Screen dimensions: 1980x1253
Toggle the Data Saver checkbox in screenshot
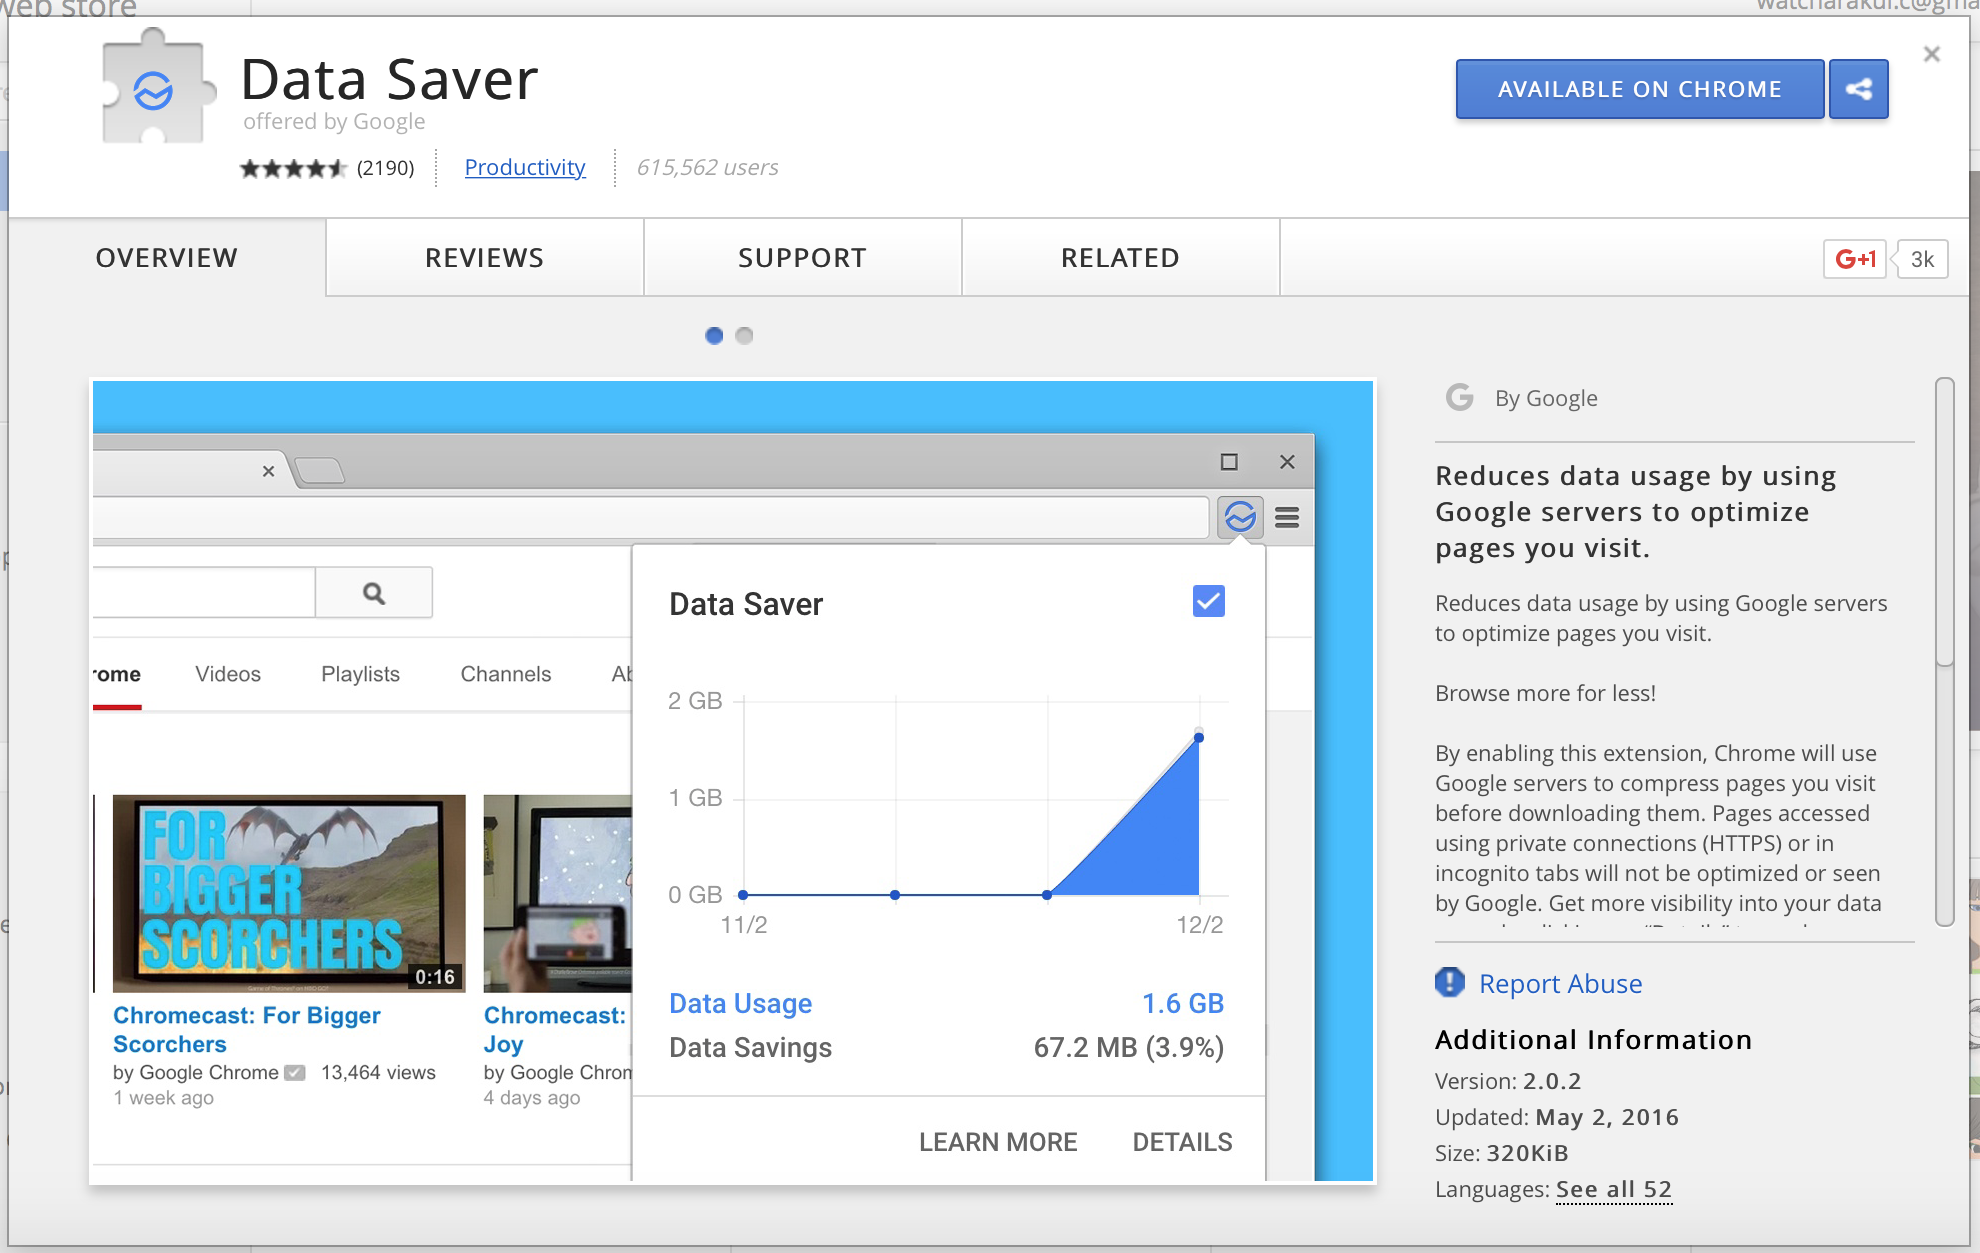click(1209, 601)
